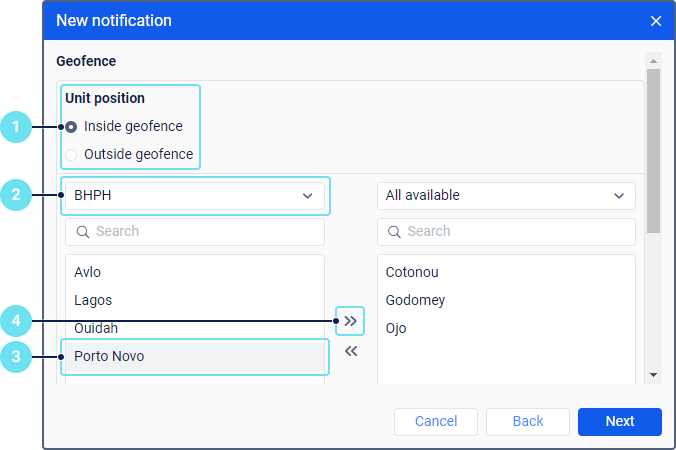The image size is (676, 450).
Task: Click the scroll-down arrow of the dialog scrollbar
Action: [x=653, y=375]
